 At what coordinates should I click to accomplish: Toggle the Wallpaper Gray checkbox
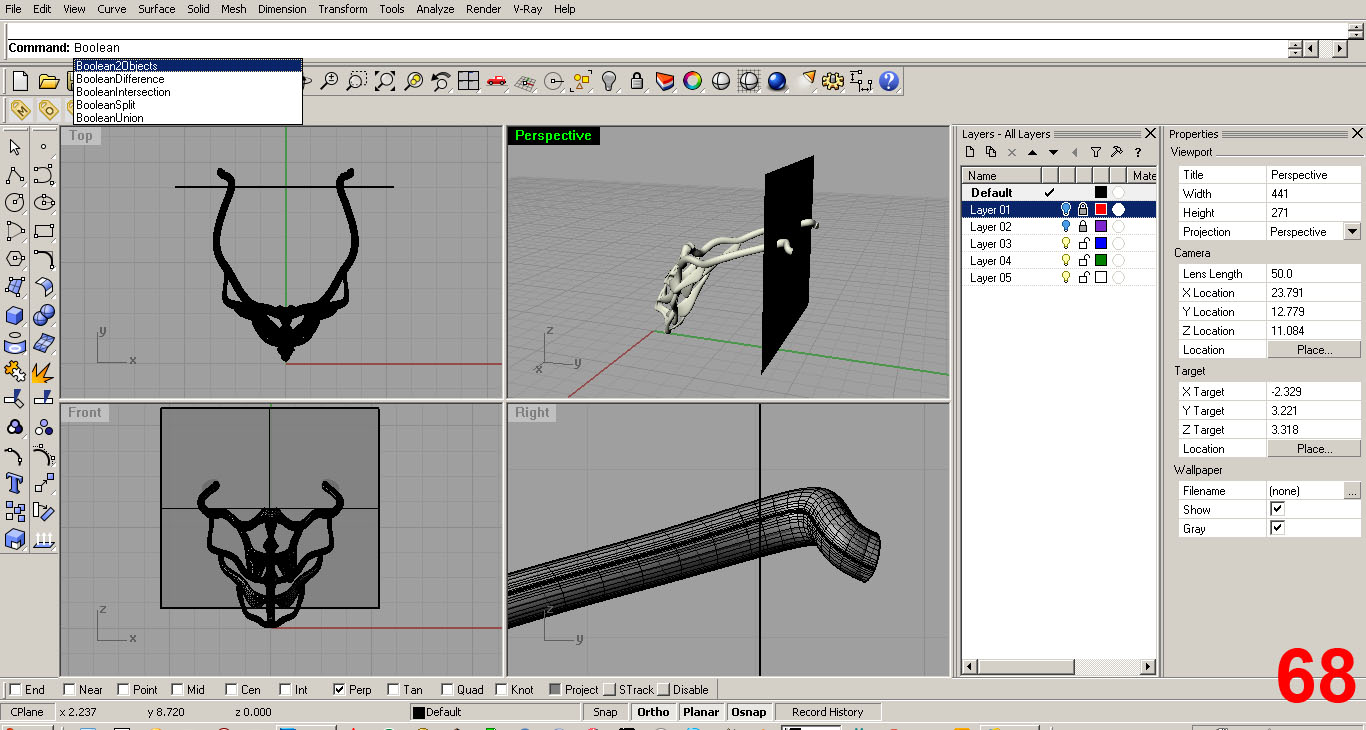[x=1277, y=528]
